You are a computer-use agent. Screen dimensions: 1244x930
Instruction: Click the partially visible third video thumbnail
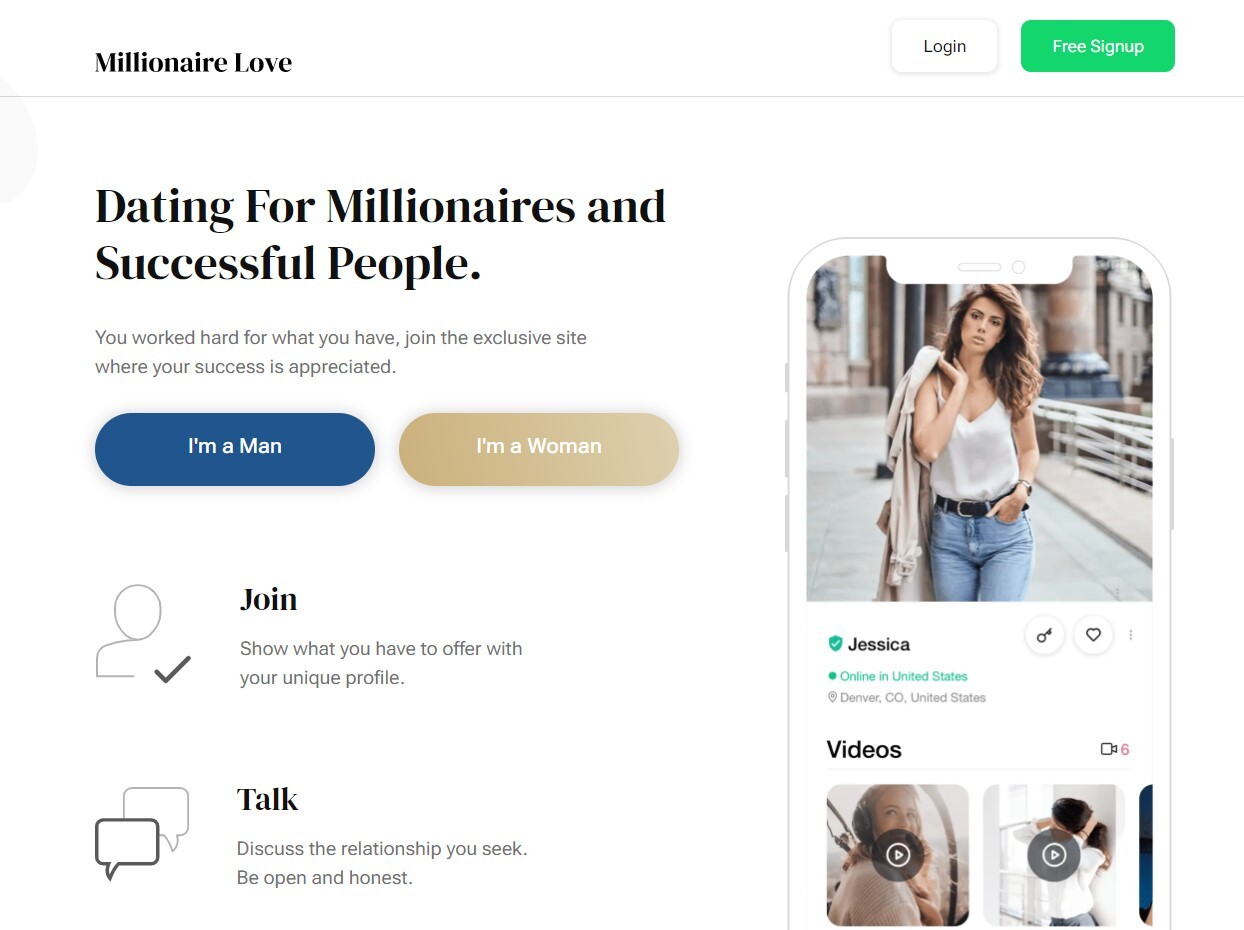click(1145, 855)
